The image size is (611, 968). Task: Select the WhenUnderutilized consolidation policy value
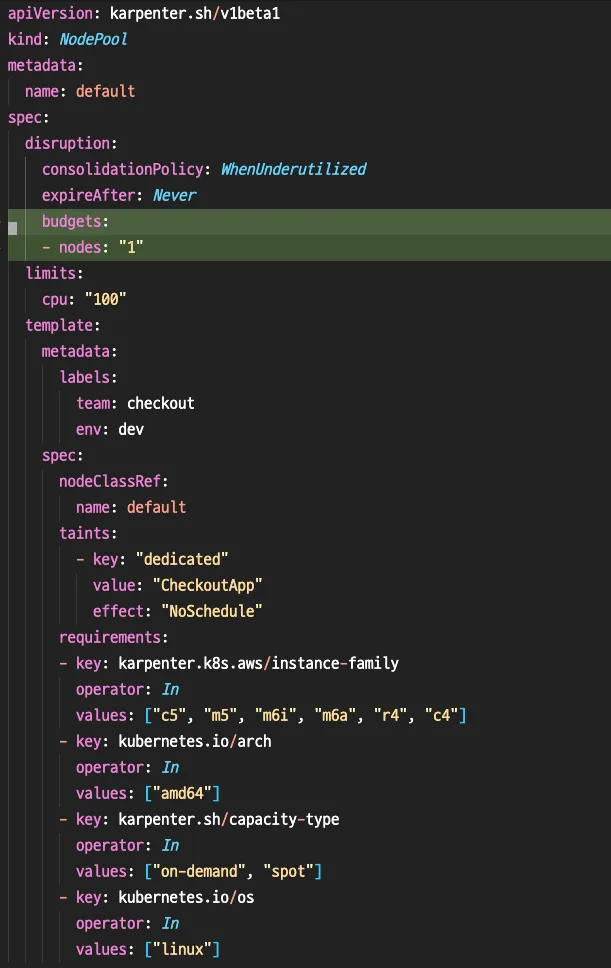[294, 169]
